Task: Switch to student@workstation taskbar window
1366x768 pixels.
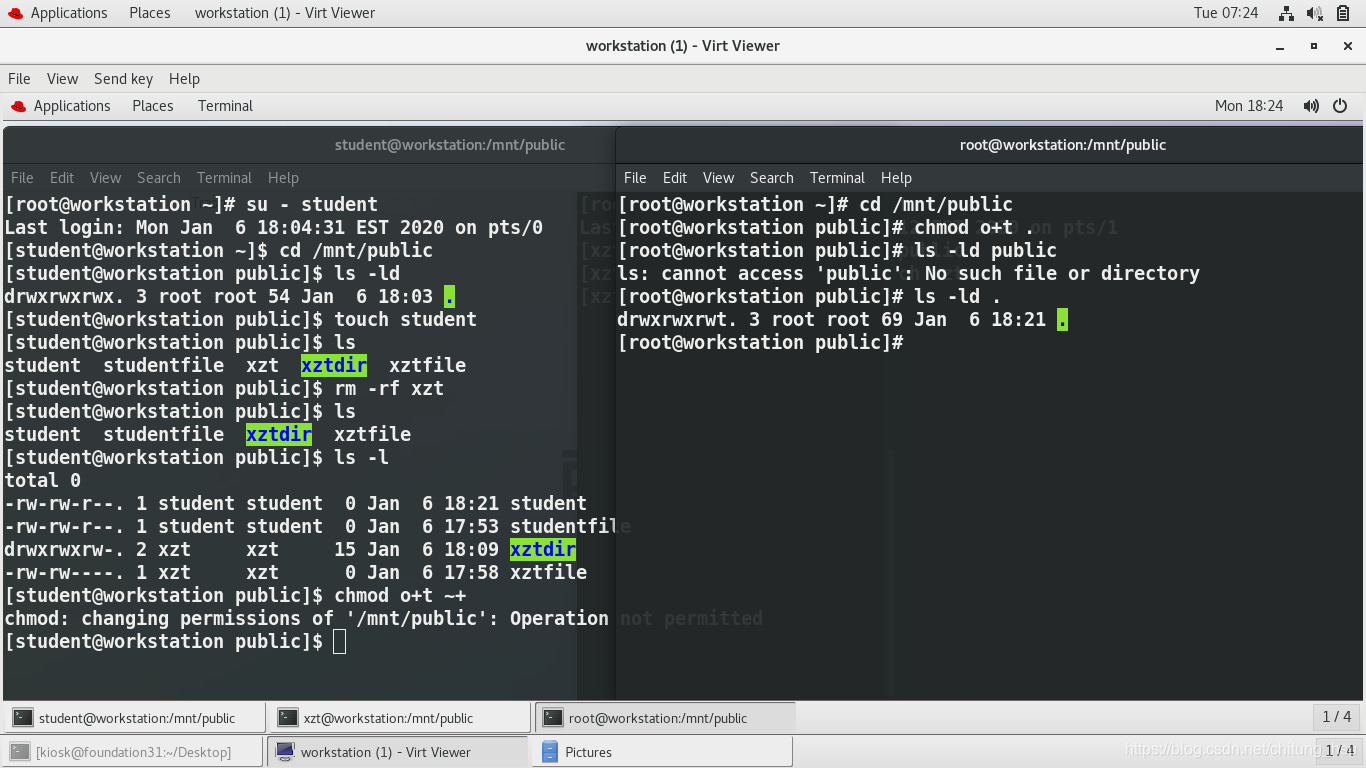Action: tap(135, 718)
